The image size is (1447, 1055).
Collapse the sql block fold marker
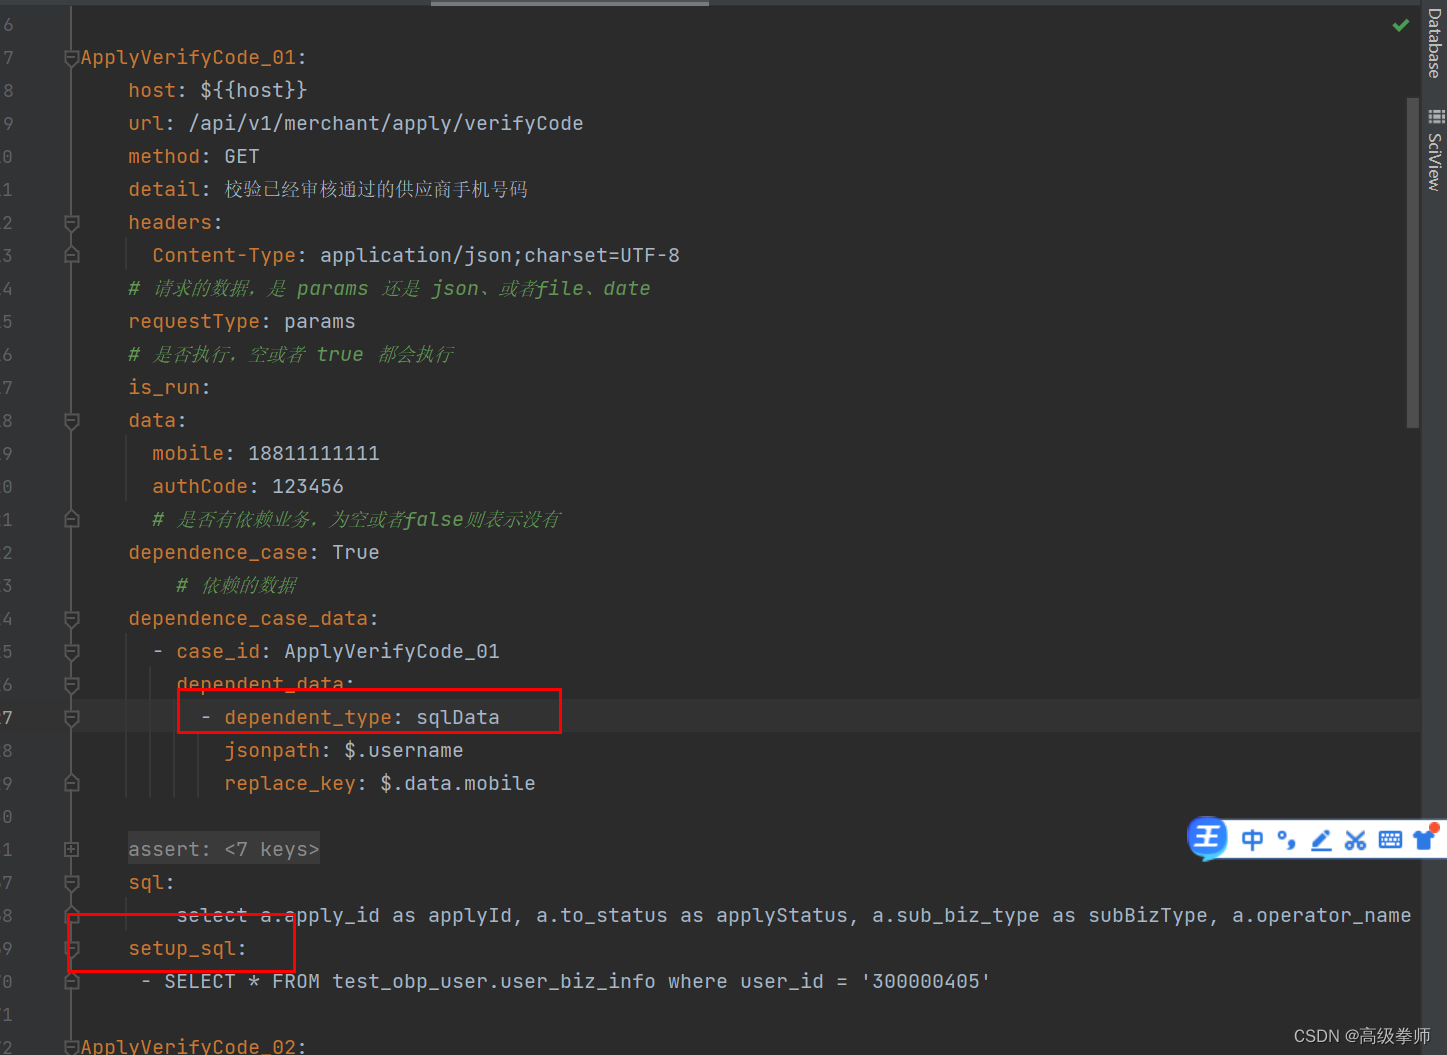point(71,882)
